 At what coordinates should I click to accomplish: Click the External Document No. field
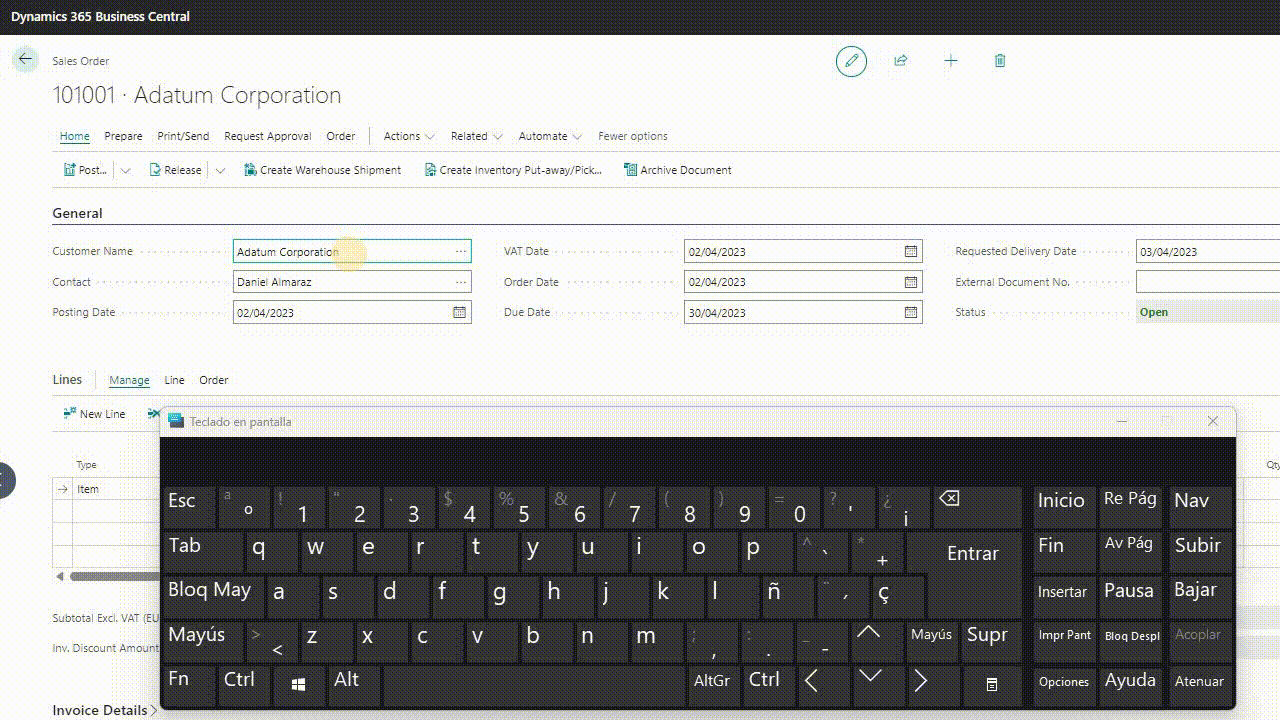coord(1206,283)
